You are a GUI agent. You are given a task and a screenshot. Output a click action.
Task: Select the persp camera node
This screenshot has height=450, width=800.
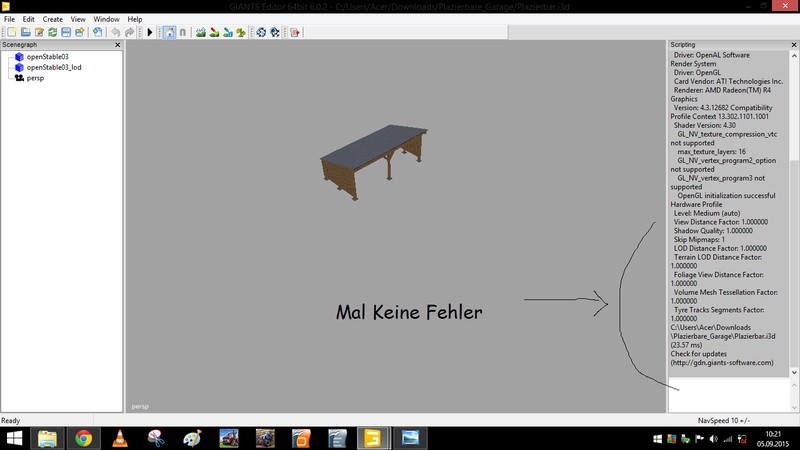[35, 77]
